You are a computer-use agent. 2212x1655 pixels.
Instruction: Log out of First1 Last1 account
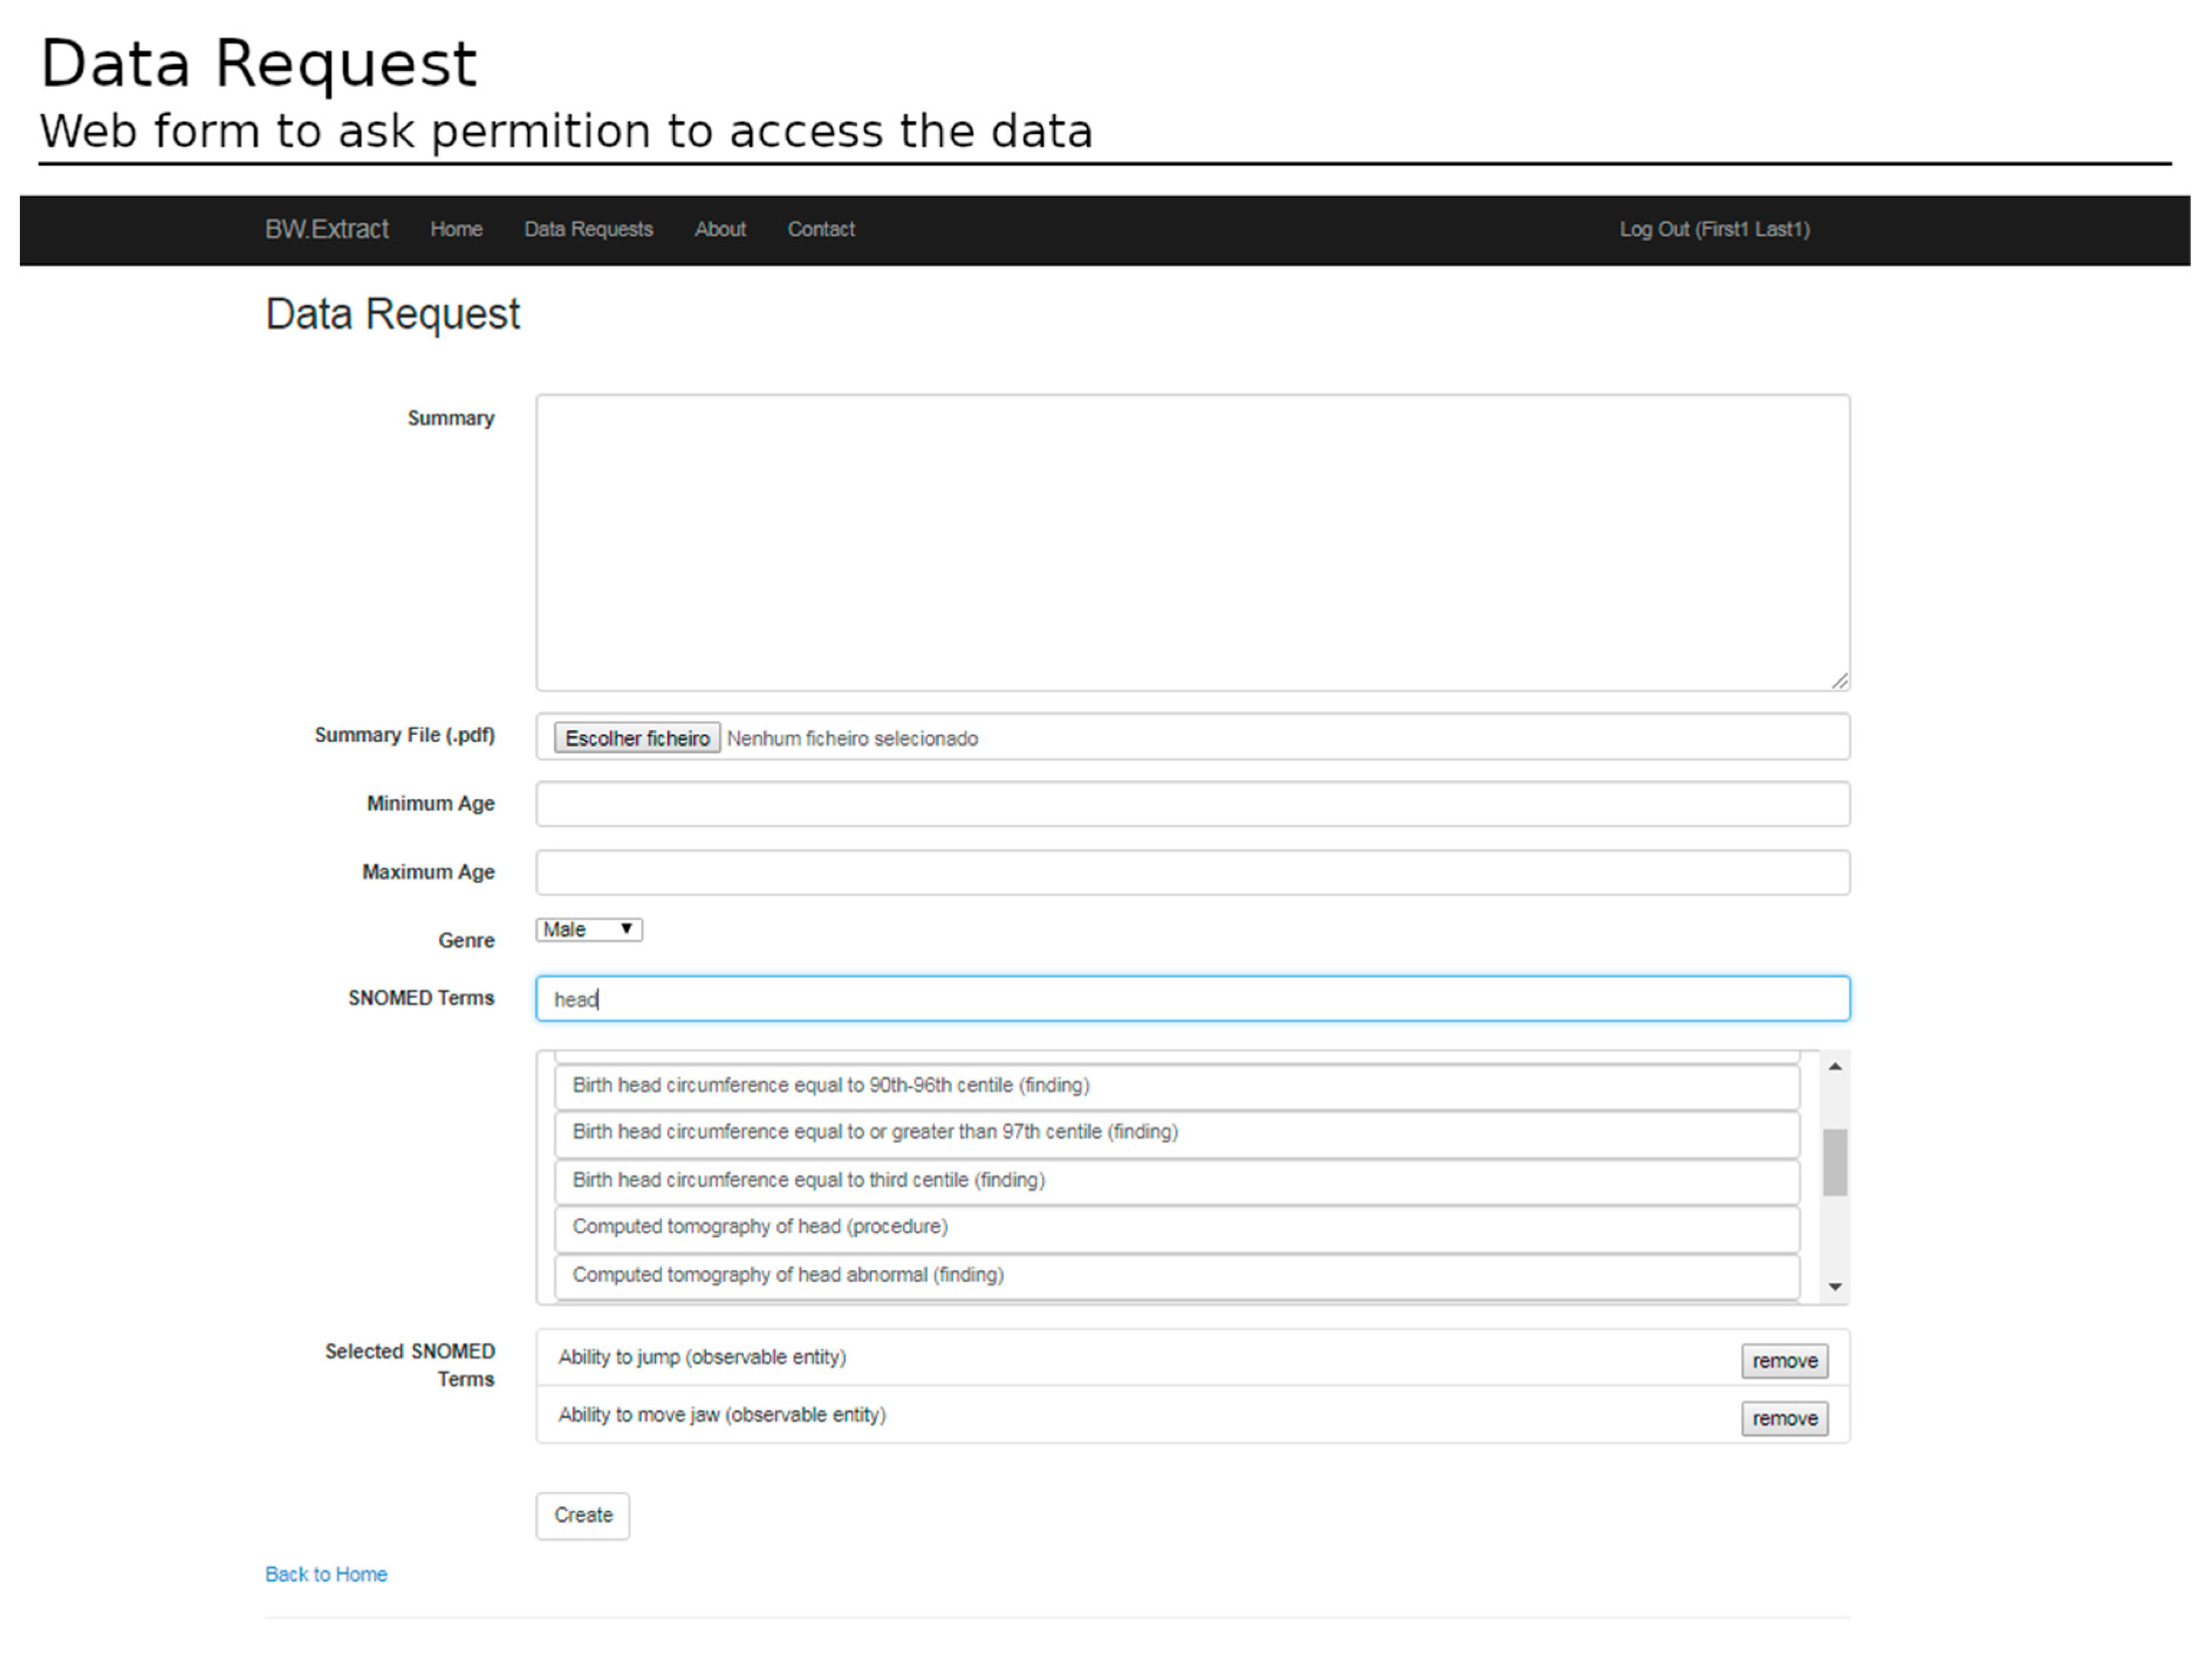tap(1714, 229)
